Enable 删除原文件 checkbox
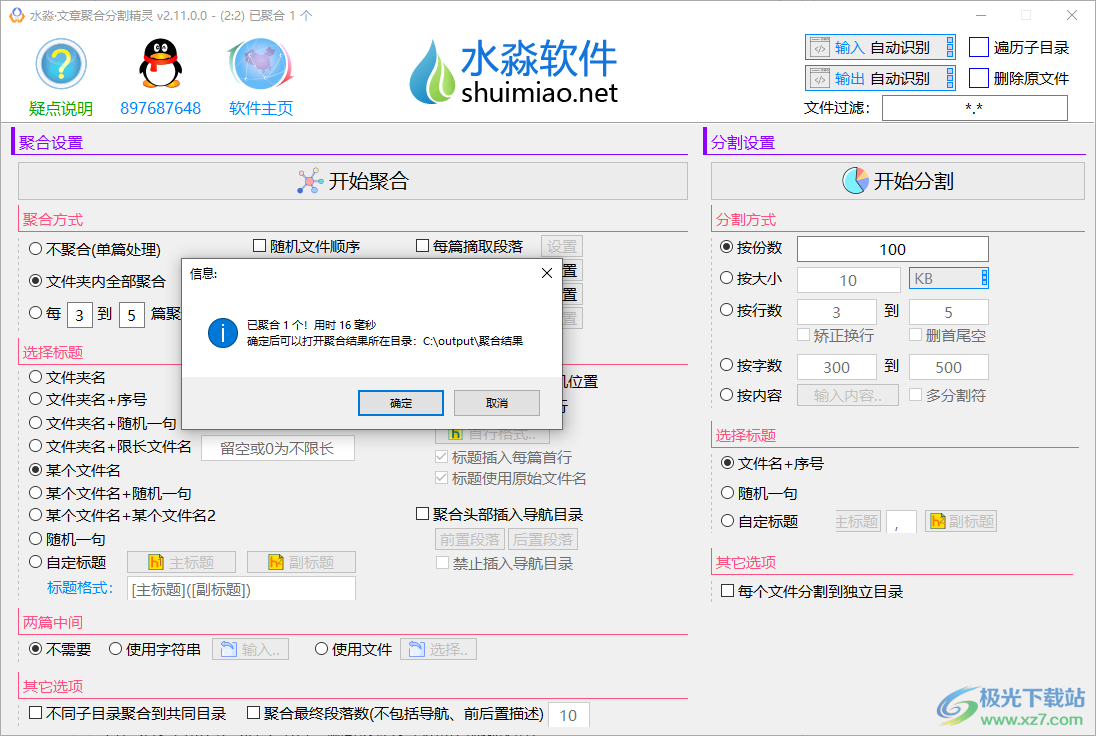 [x=979, y=78]
